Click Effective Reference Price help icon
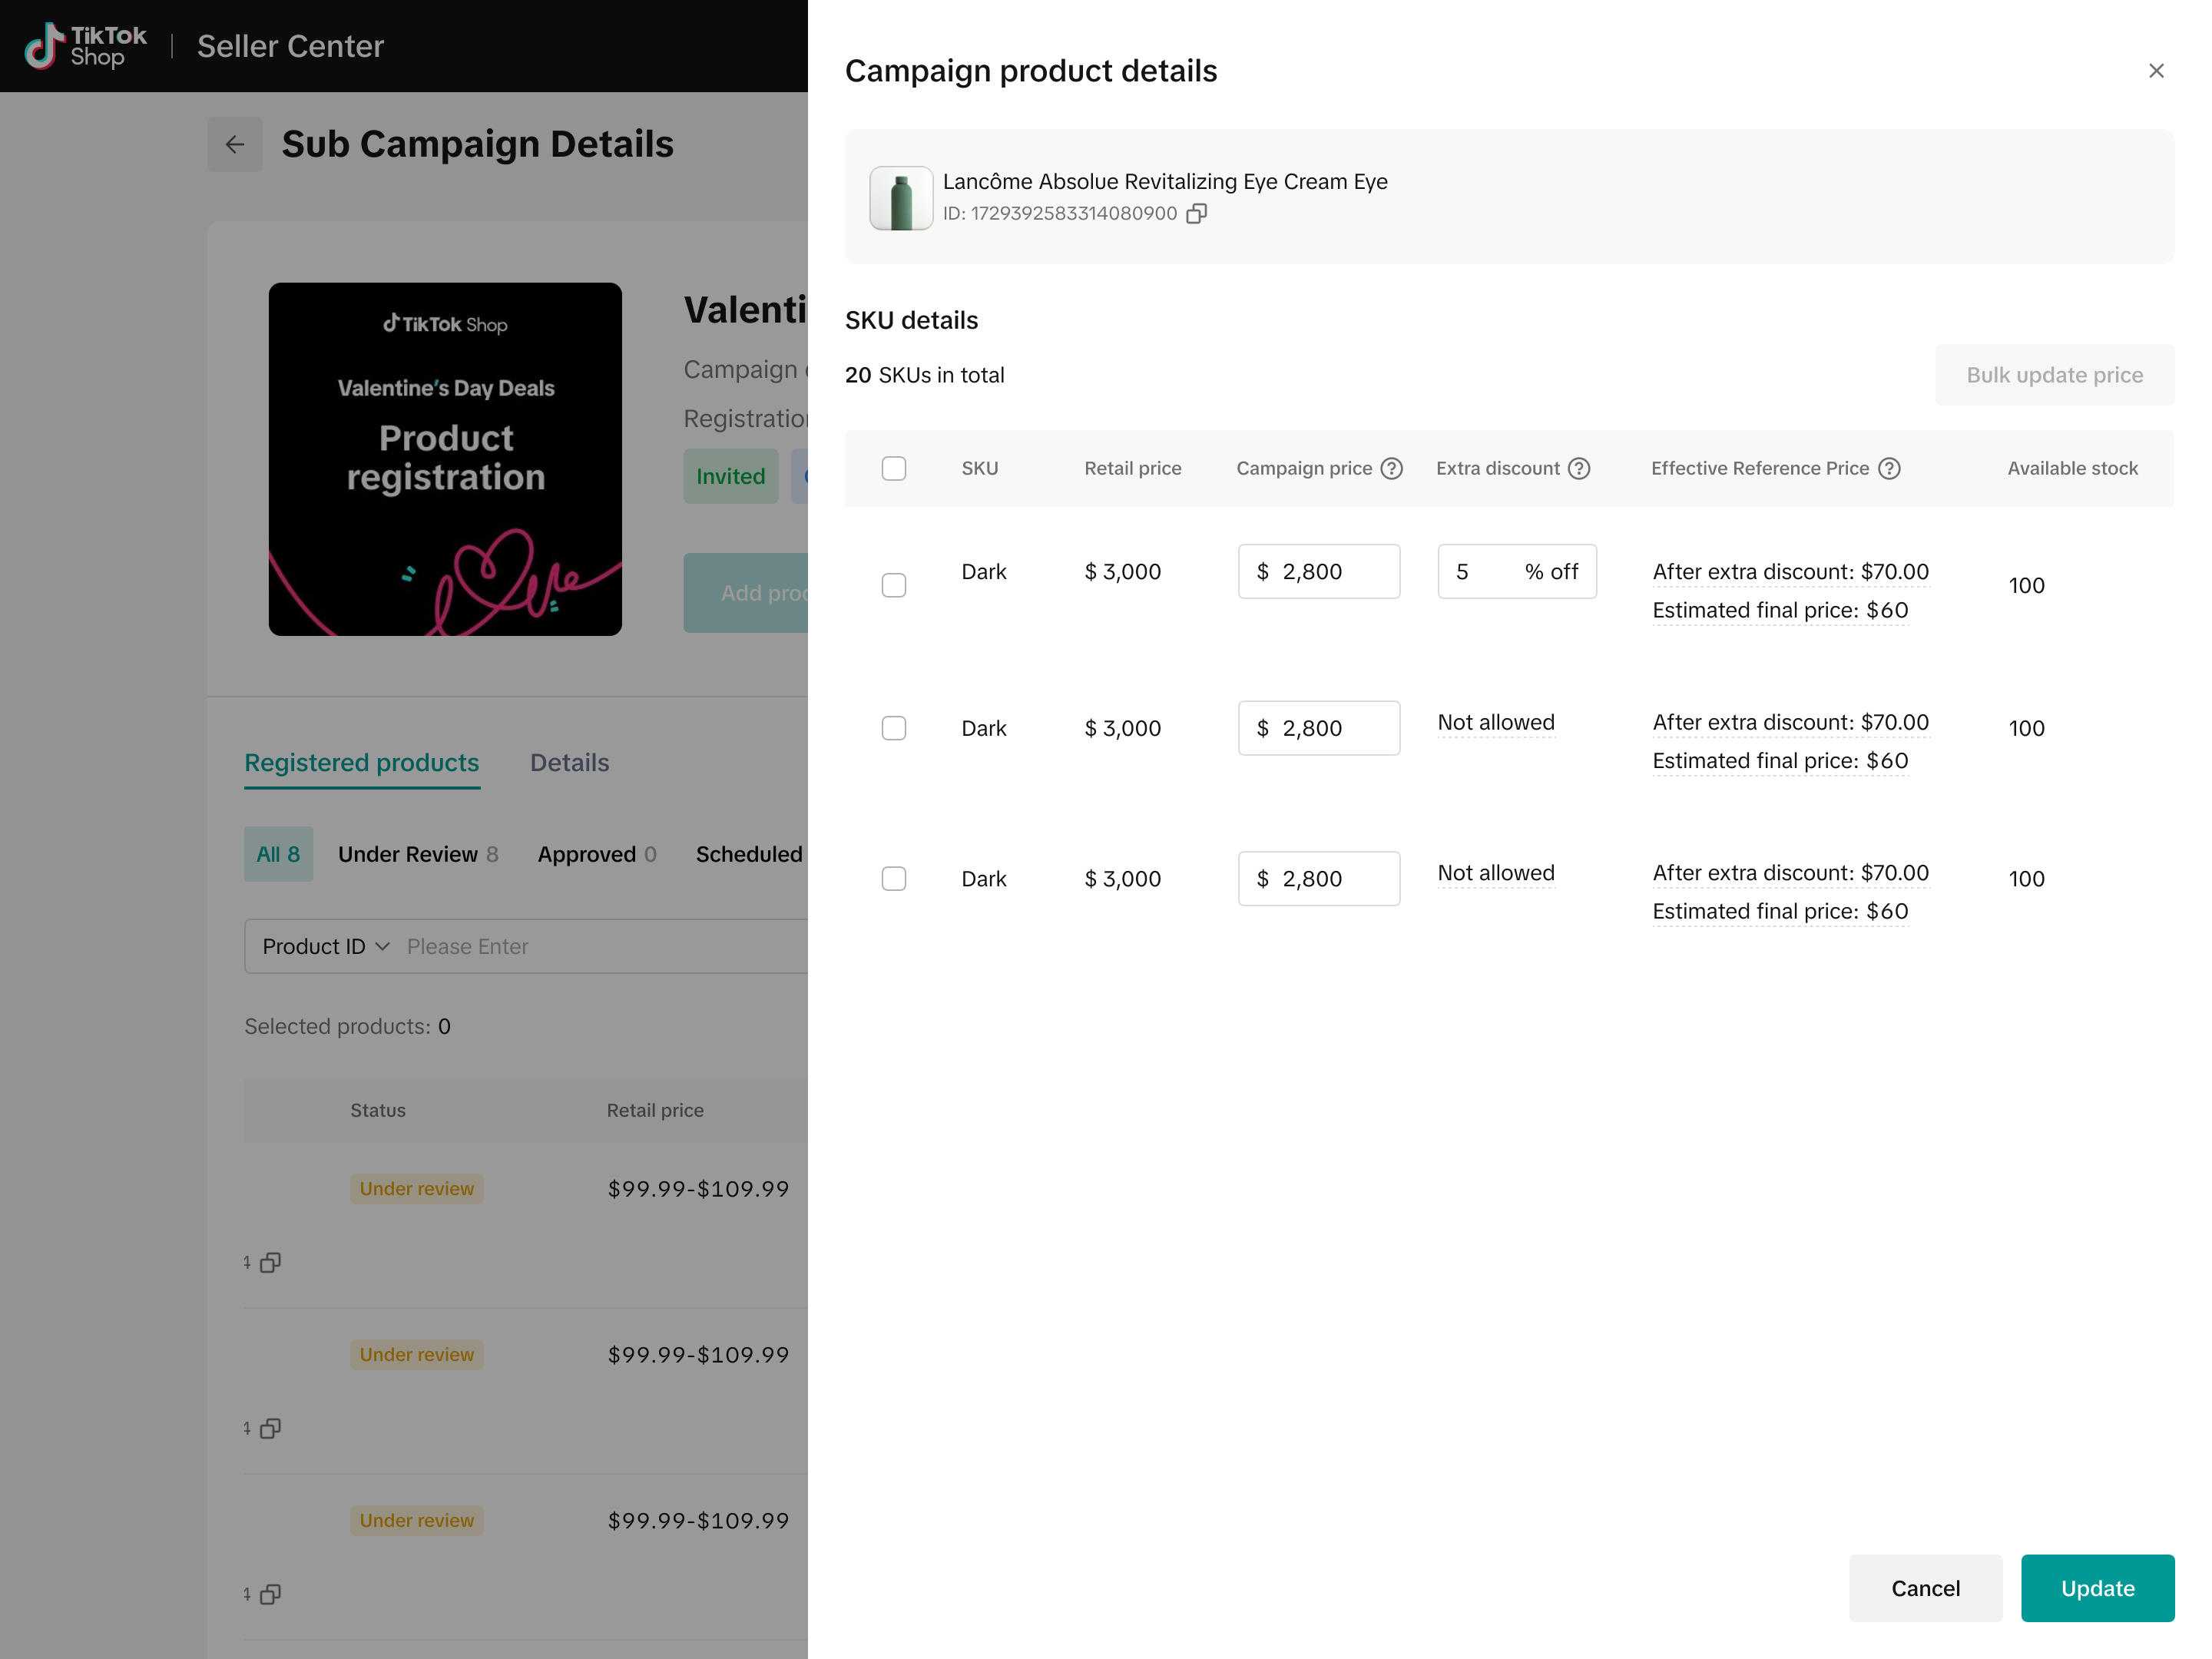The image size is (2212, 1659). pos(1888,468)
